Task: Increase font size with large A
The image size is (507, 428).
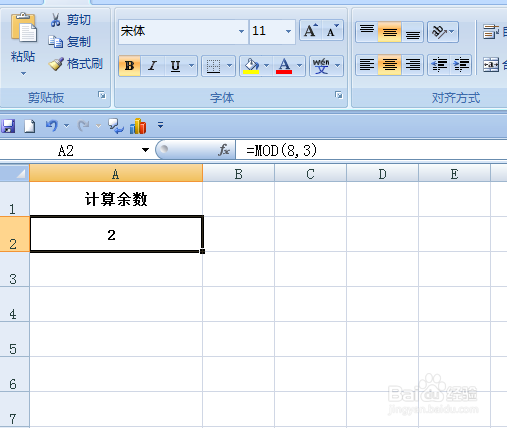Action: click(x=311, y=31)
